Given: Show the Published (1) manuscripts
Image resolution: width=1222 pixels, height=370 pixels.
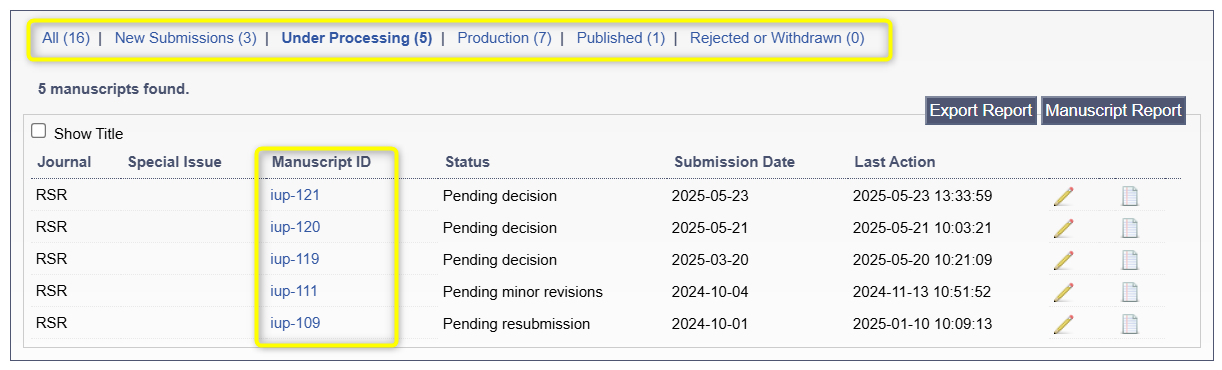Looking at the screenshot, I should (621, 38).
